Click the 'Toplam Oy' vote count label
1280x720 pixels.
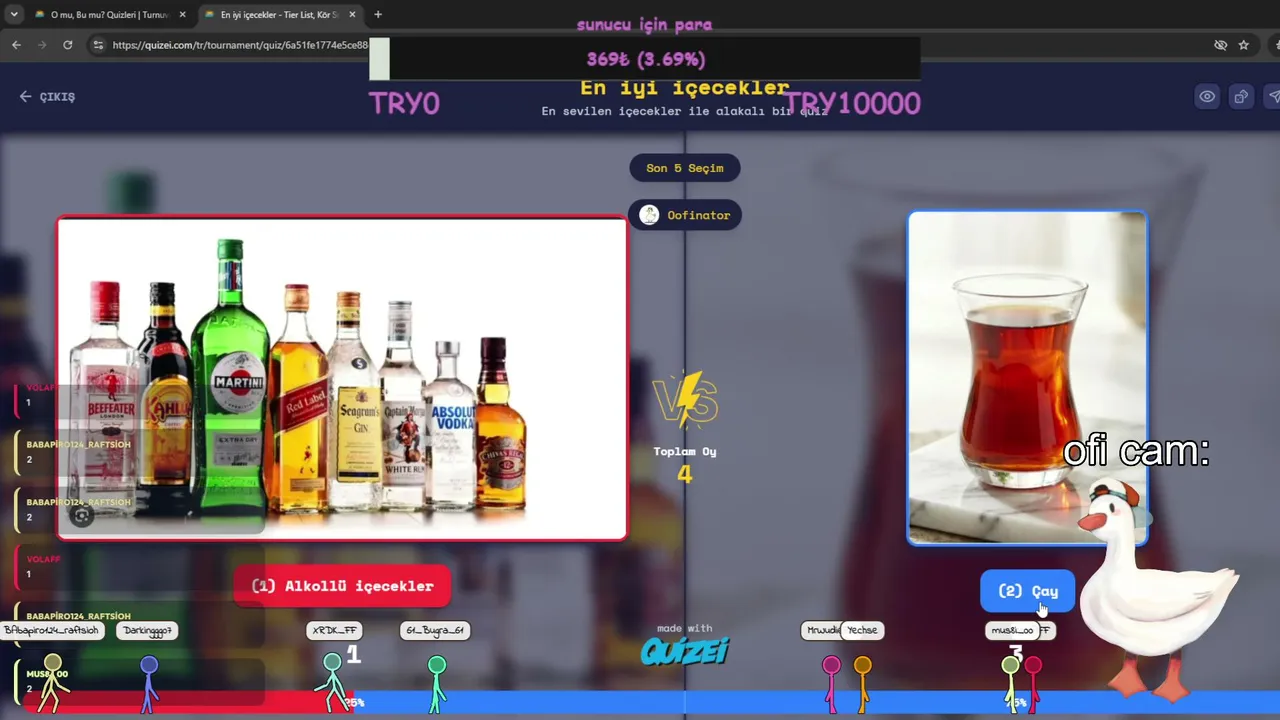coord(685,452)
